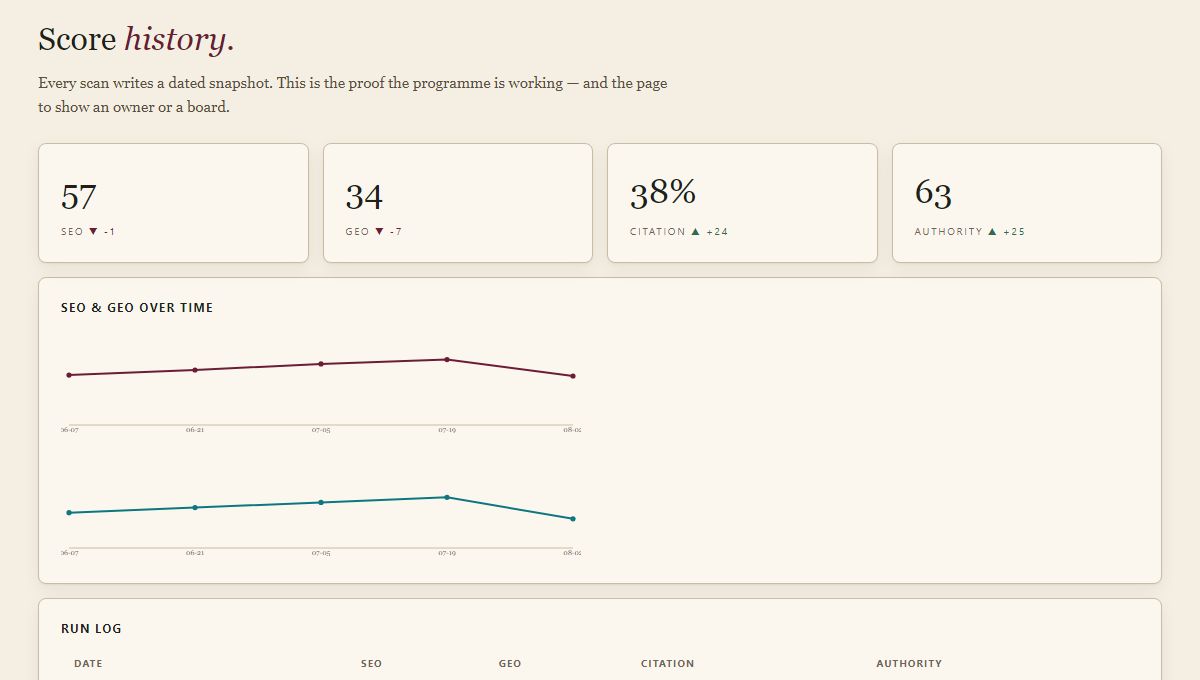Image resolution: width=1200 pixels, height=680 pixels.
Task: Click 07-19 label under maroon chart
Action: (447, 430)
